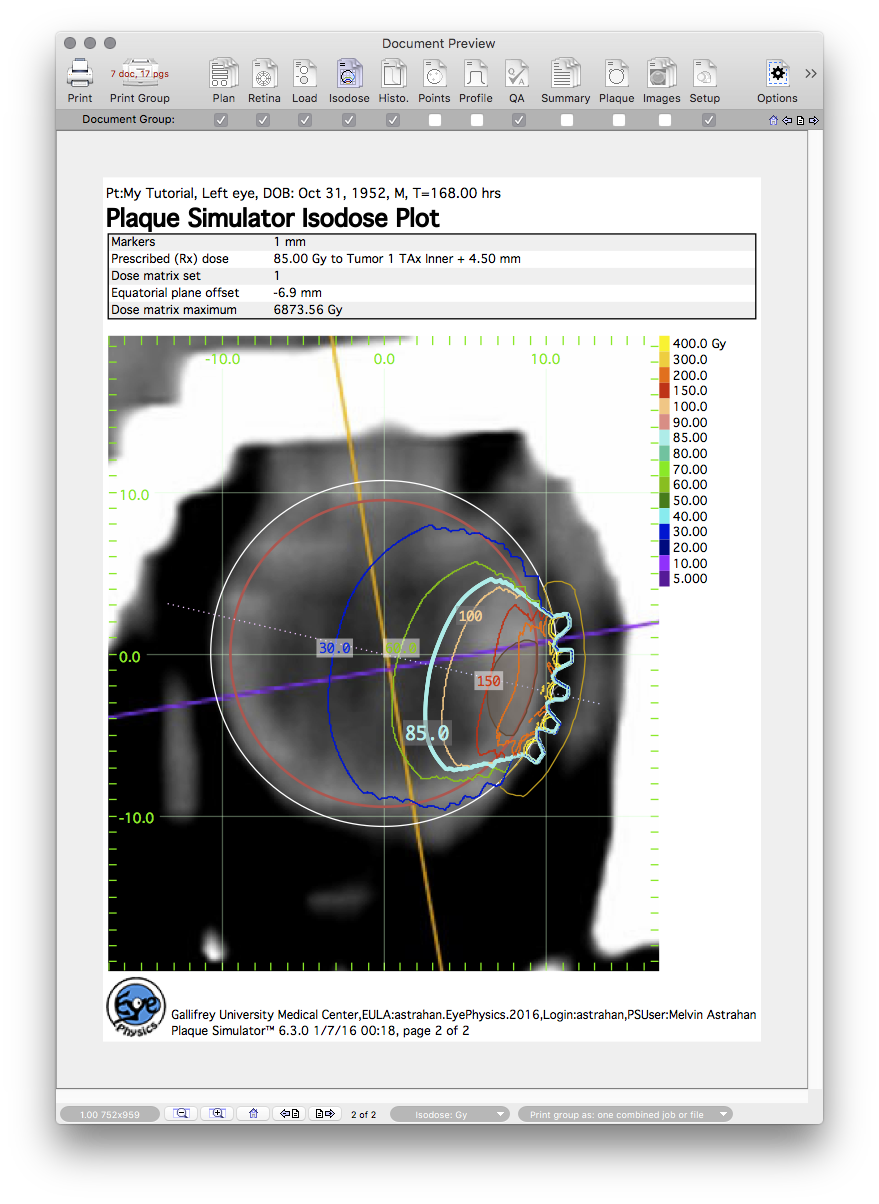
Task: Toggle Histo. in the document group
Action: (394, 120)
